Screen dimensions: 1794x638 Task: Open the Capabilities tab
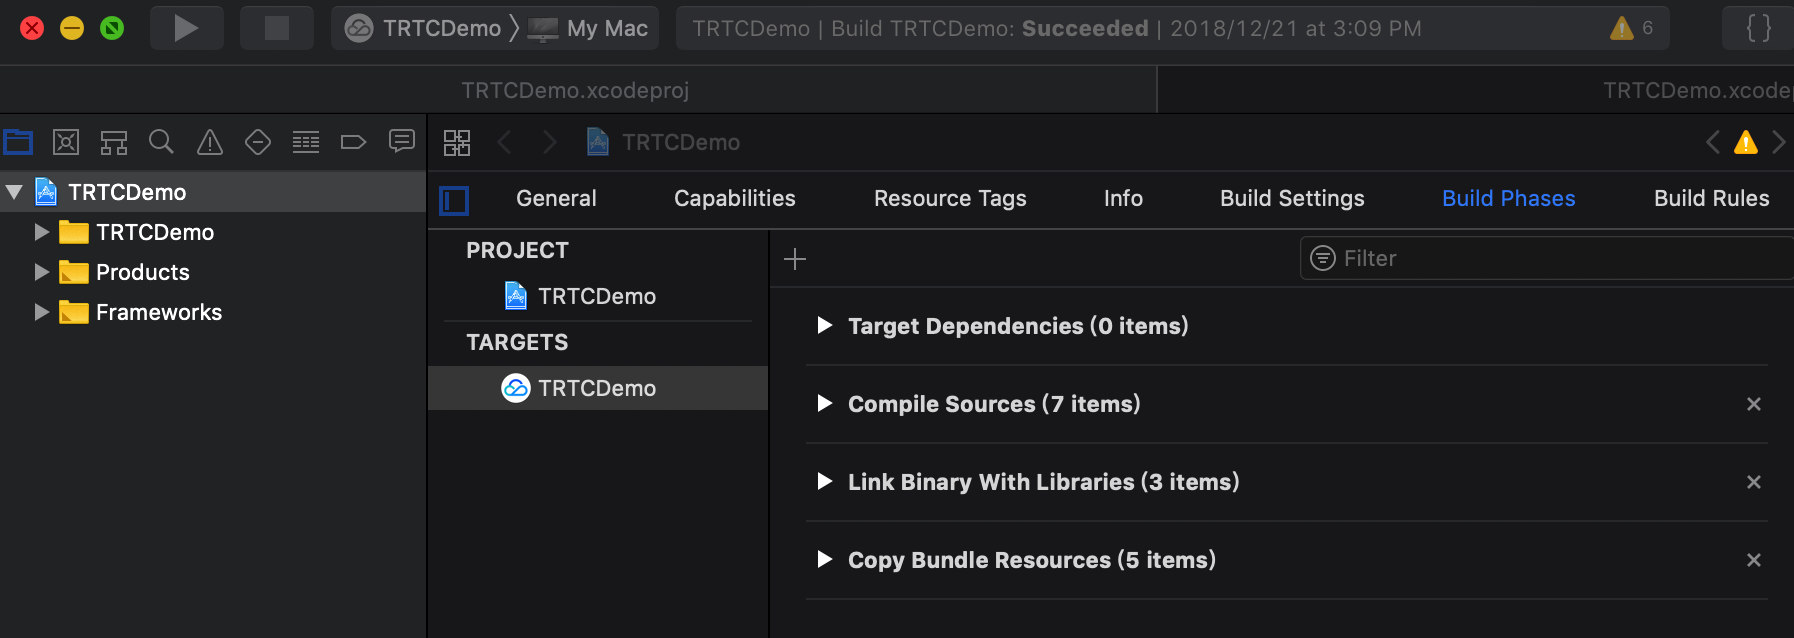click(x=734, y=198)
